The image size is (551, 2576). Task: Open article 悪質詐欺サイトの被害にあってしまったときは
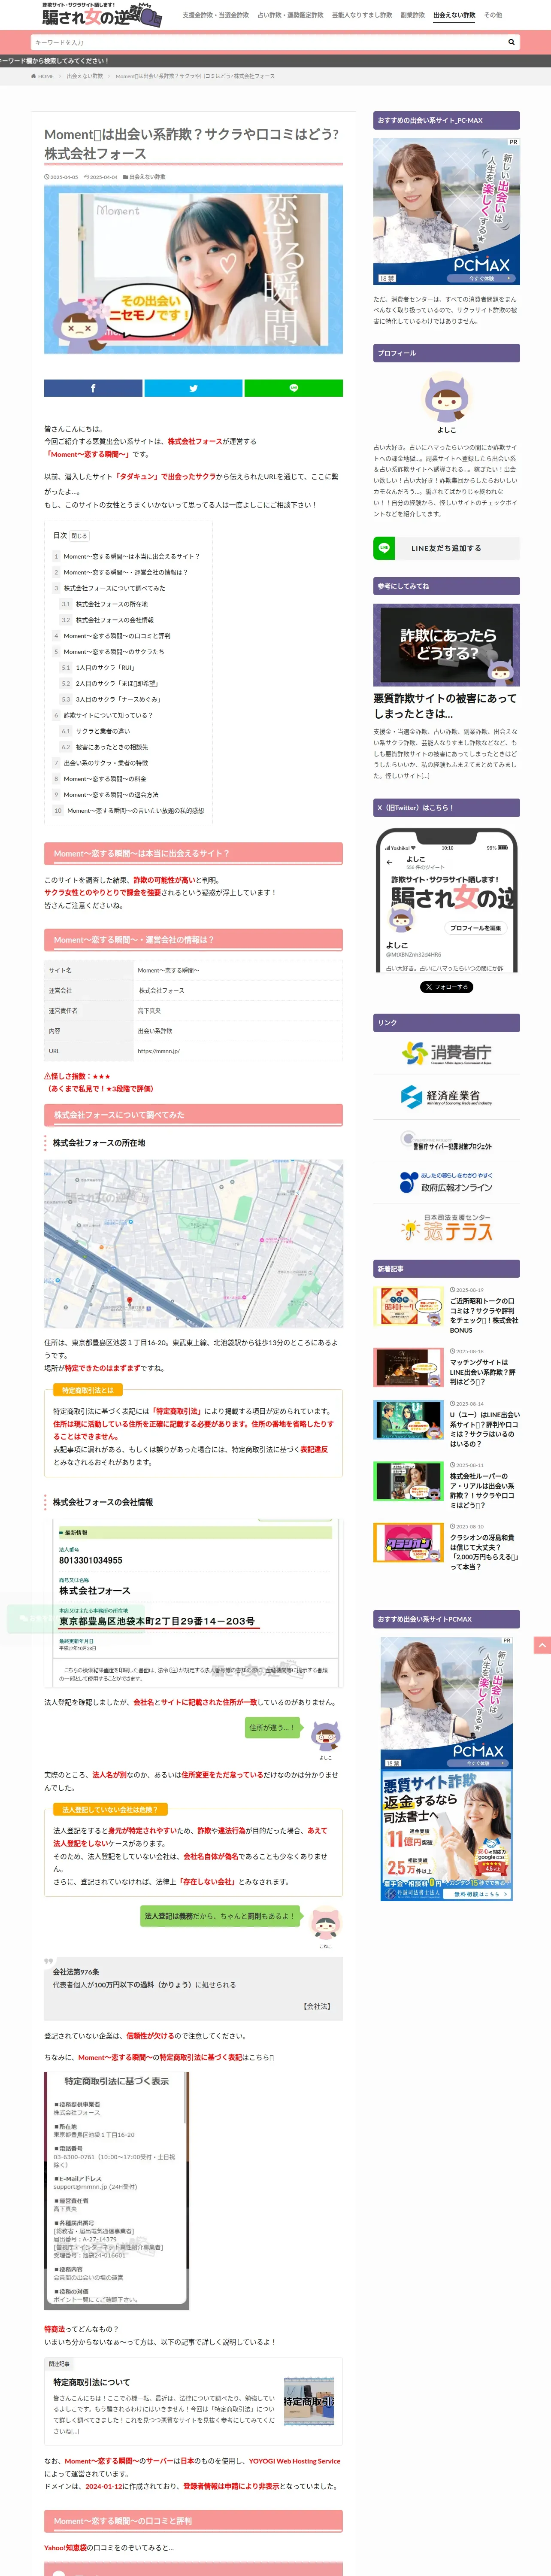[446, 706]
